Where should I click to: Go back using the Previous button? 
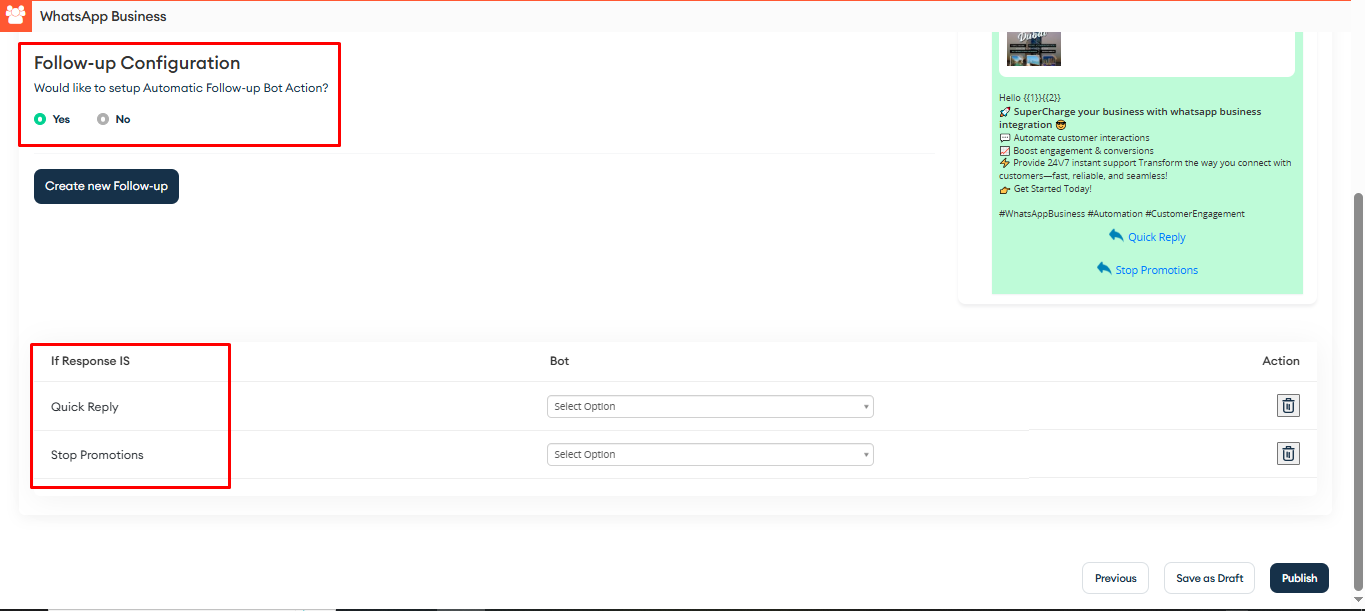1115,578
